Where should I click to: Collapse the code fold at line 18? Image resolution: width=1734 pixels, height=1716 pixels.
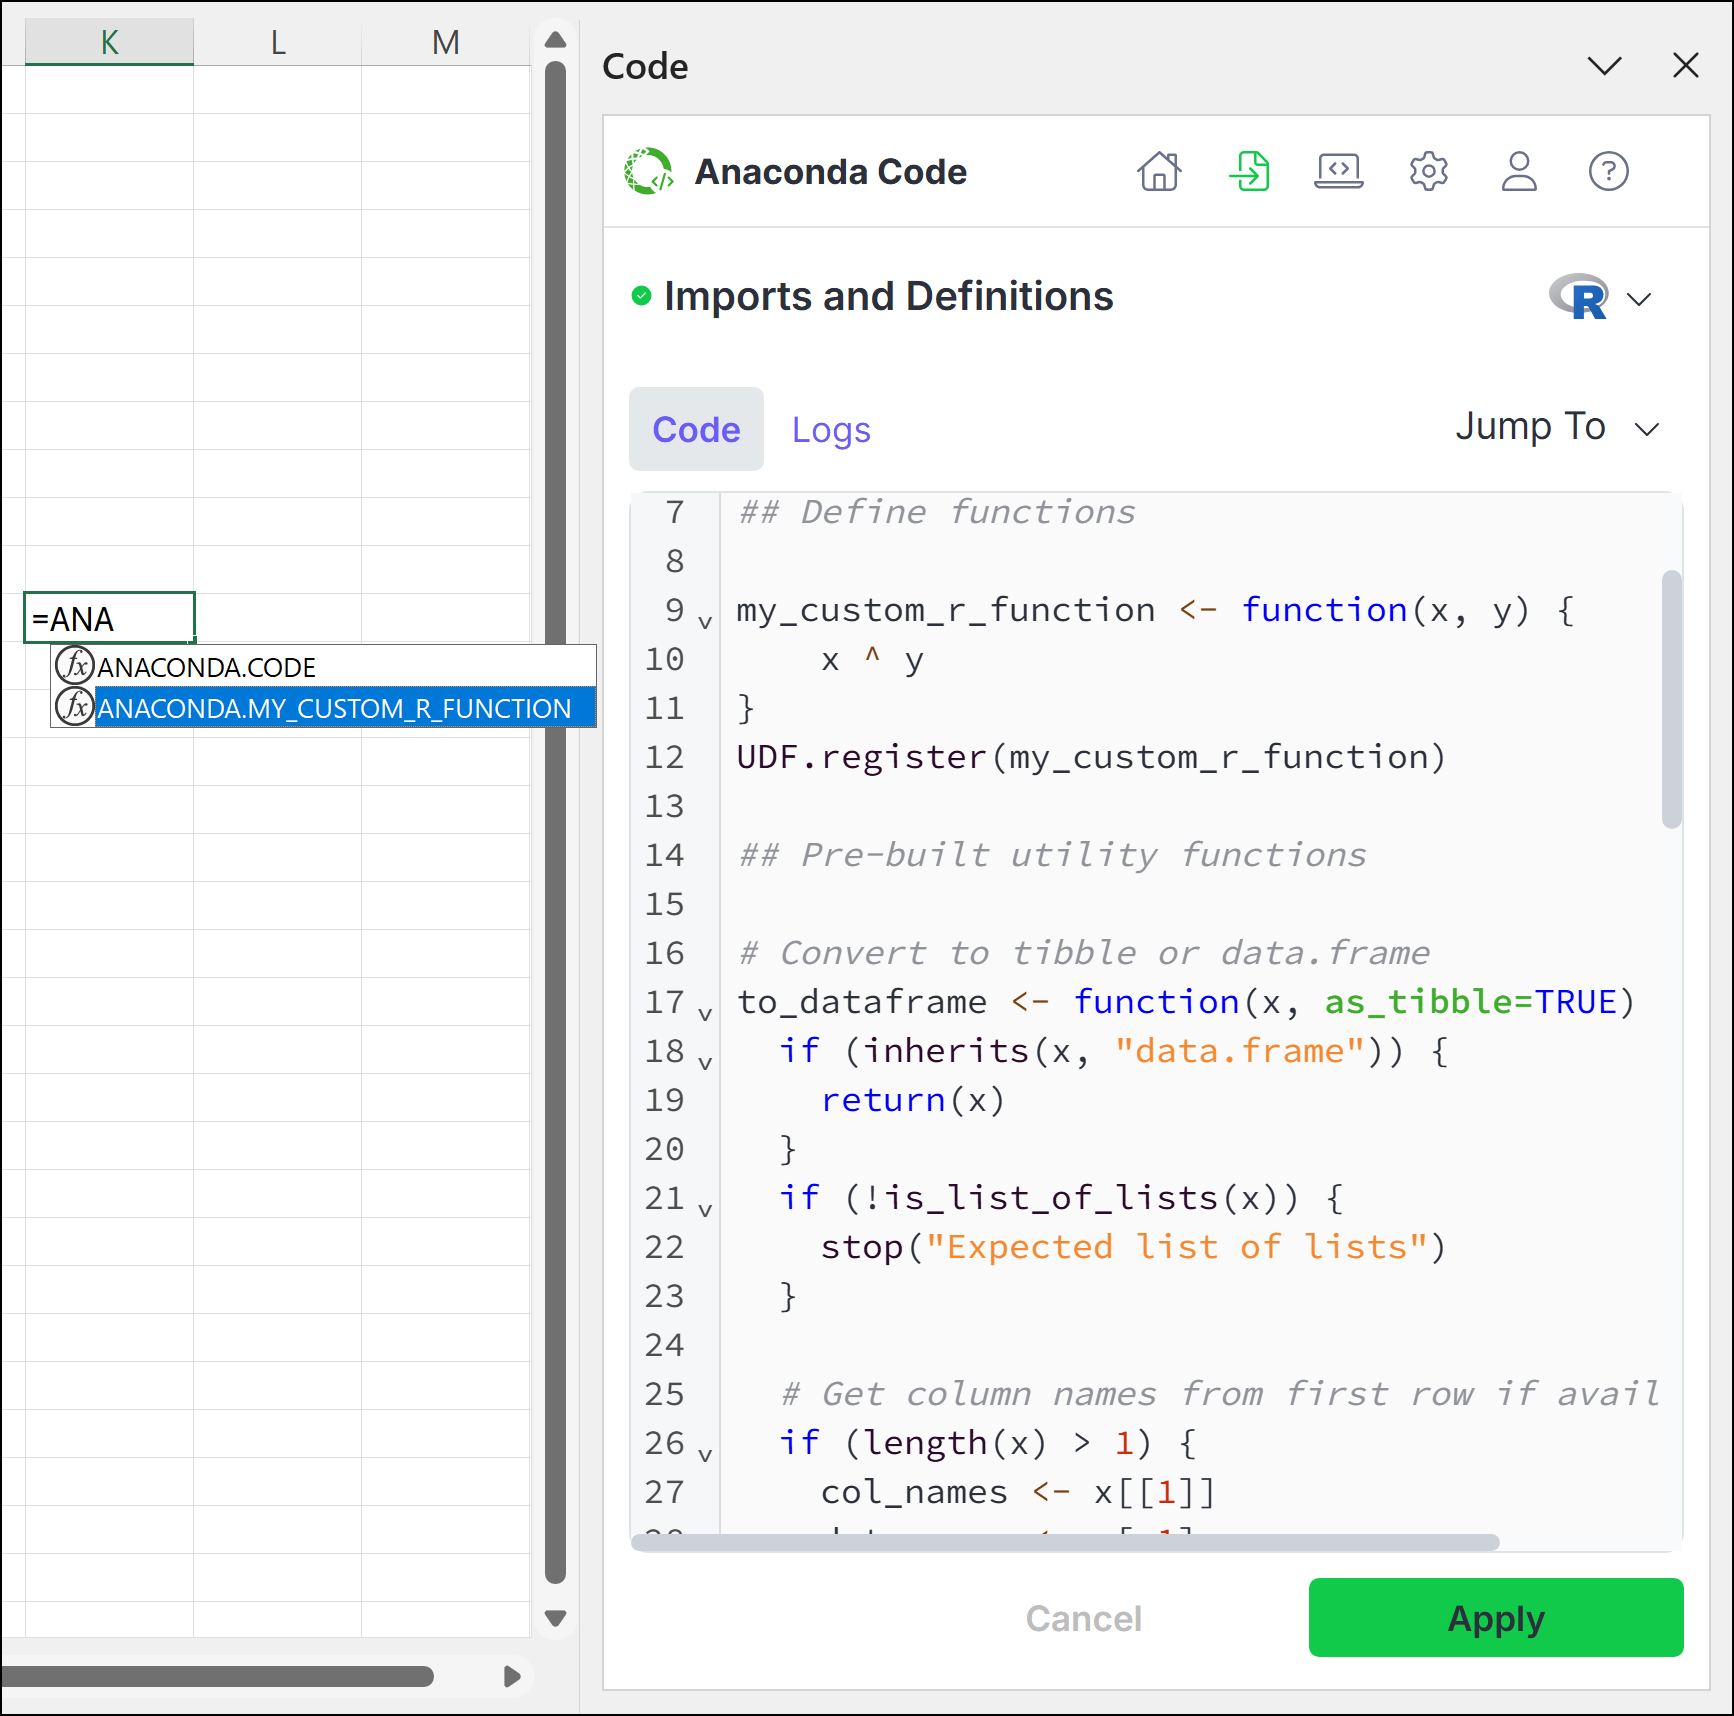(x=706, y=1063)
